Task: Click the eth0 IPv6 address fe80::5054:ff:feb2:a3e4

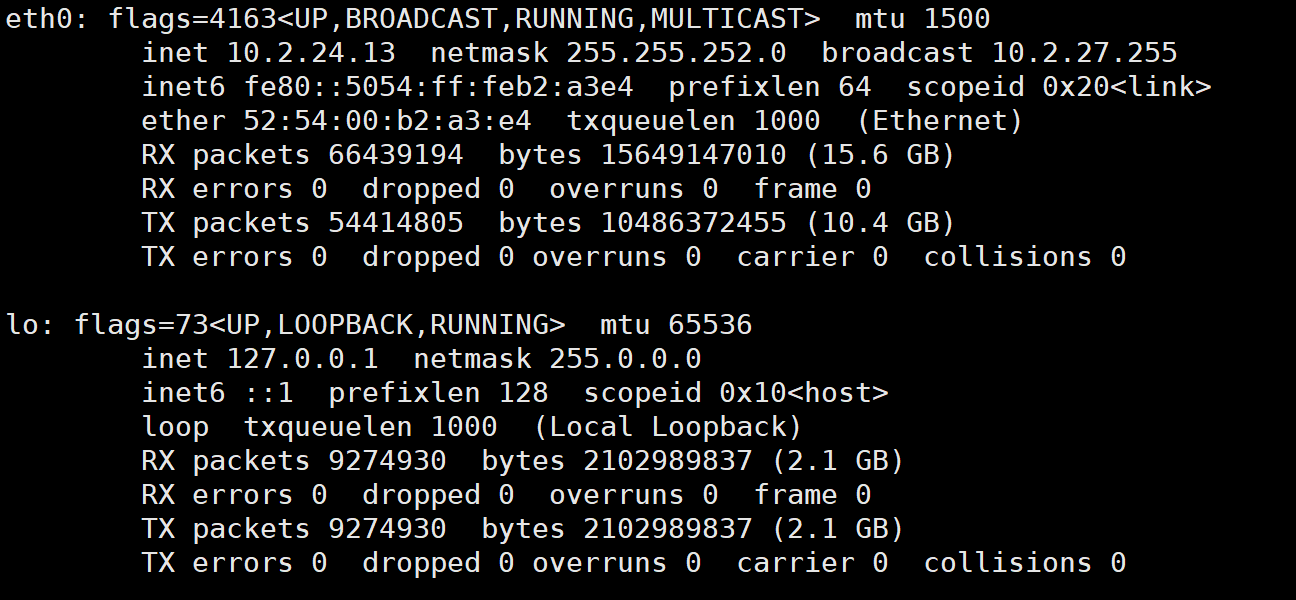Action: pyautogui.click(x=439, y=87)
